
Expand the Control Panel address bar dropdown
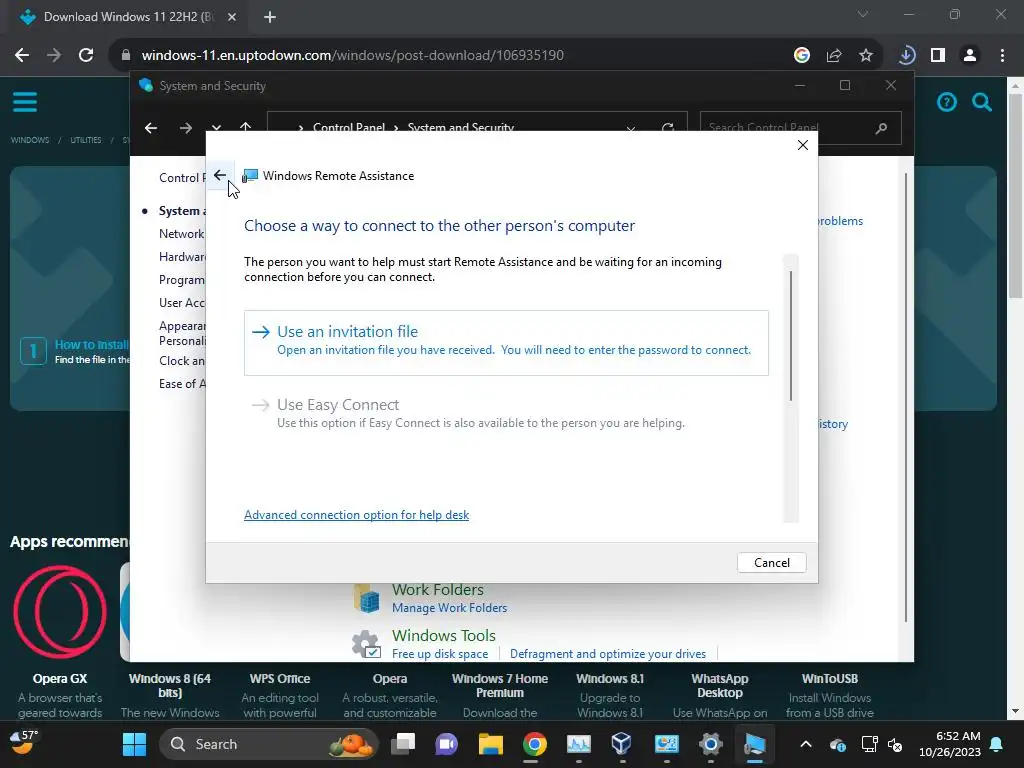[631, 129]
